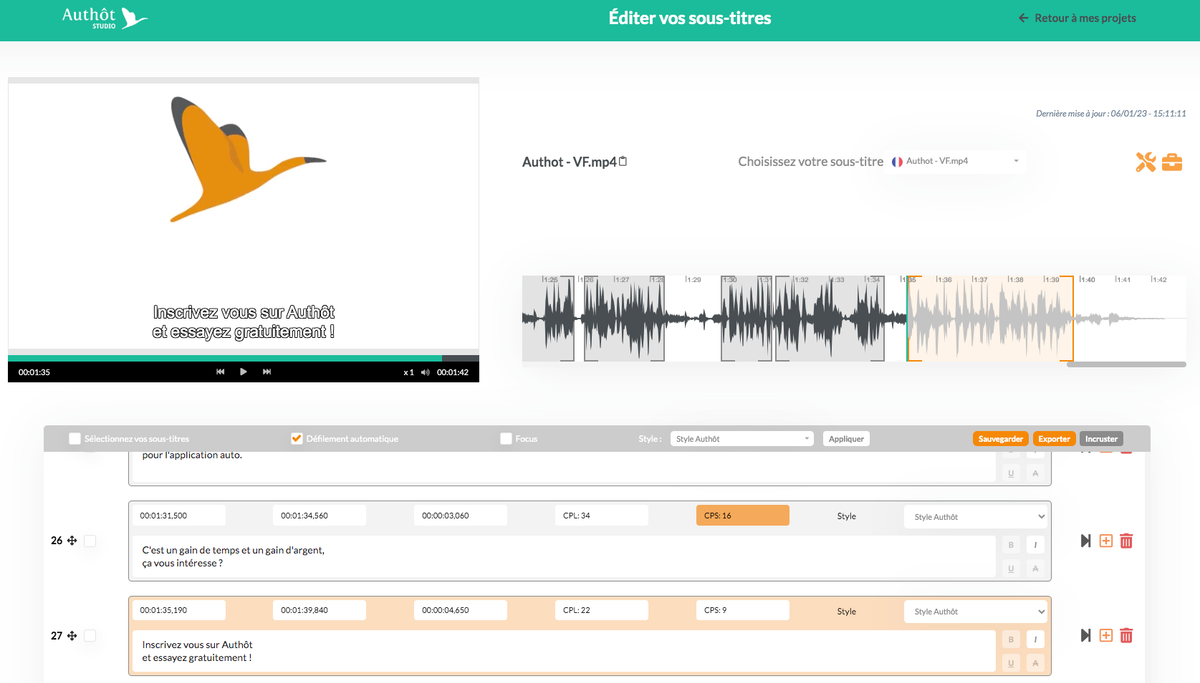This screenshot has width=1200, height=683.
Task: Play from subtitle 26 using the skip icon
Action: tap(1086, 541)
